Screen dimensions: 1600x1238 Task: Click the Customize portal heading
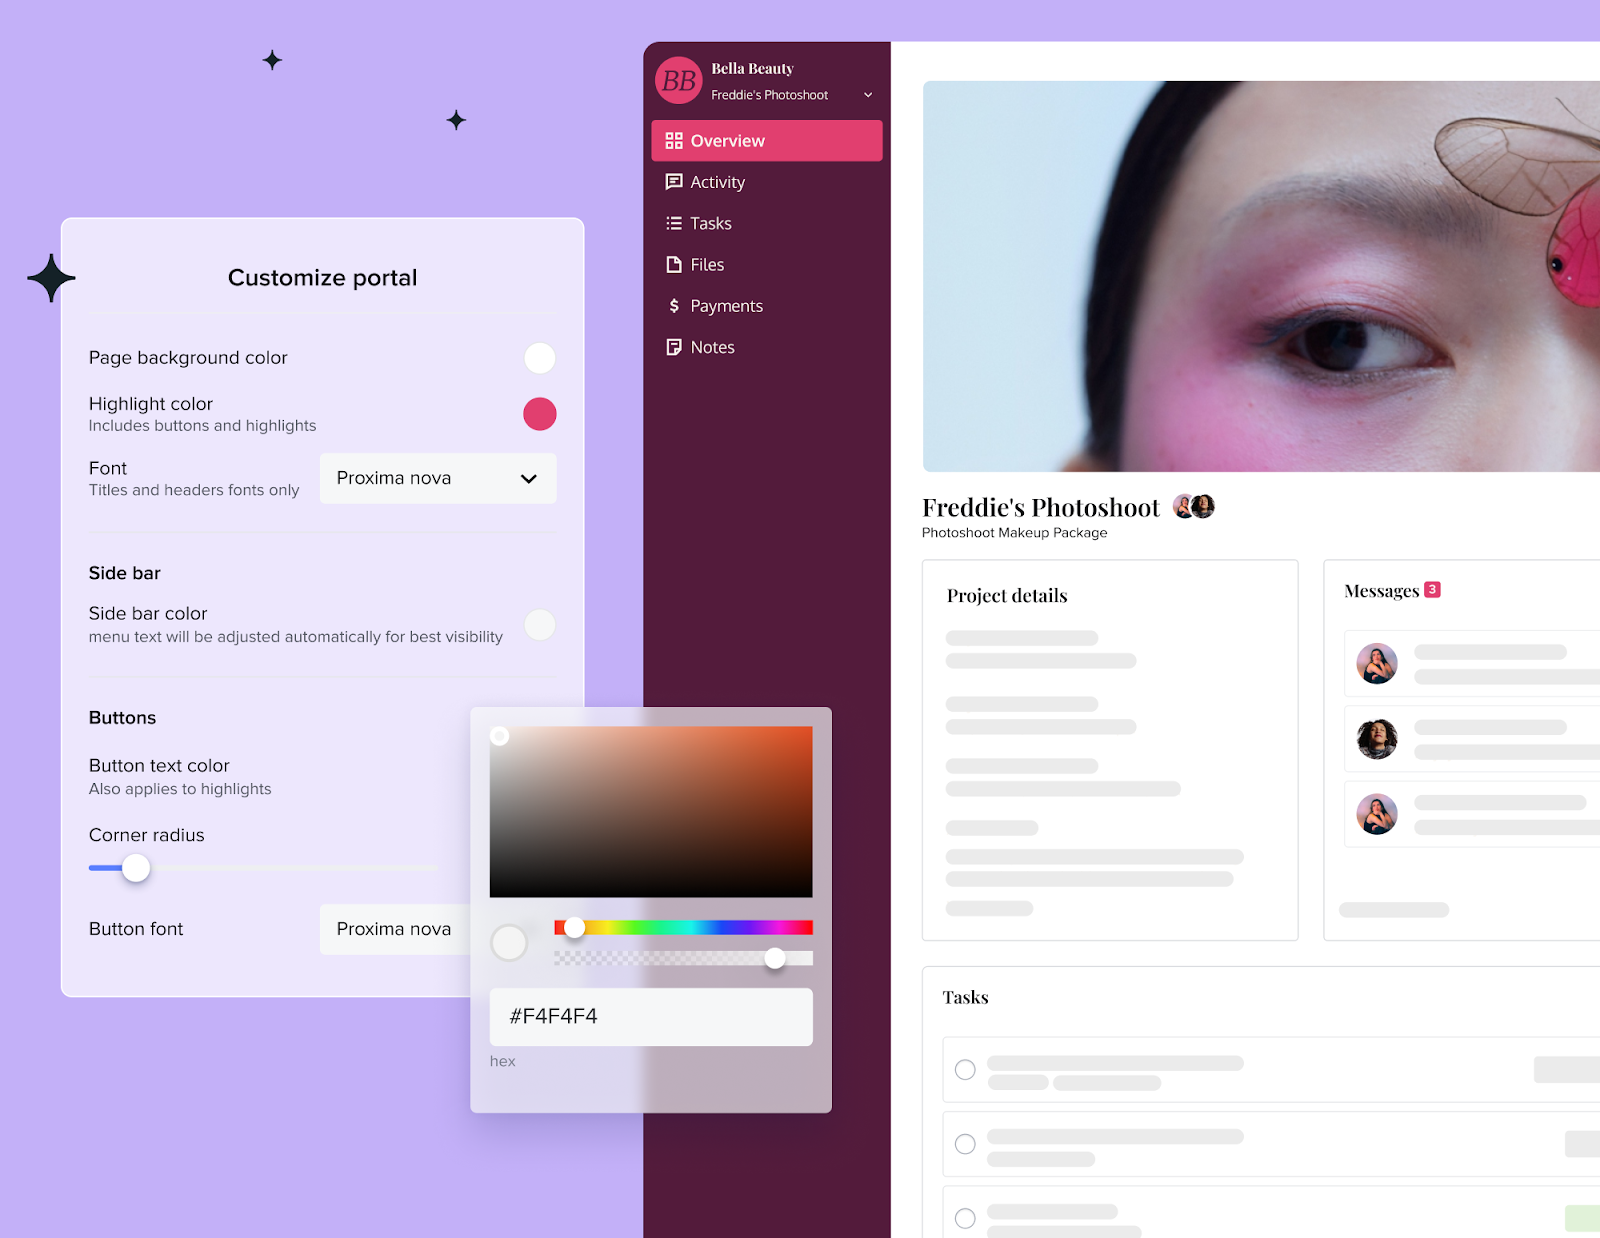[x=322, y=278]
